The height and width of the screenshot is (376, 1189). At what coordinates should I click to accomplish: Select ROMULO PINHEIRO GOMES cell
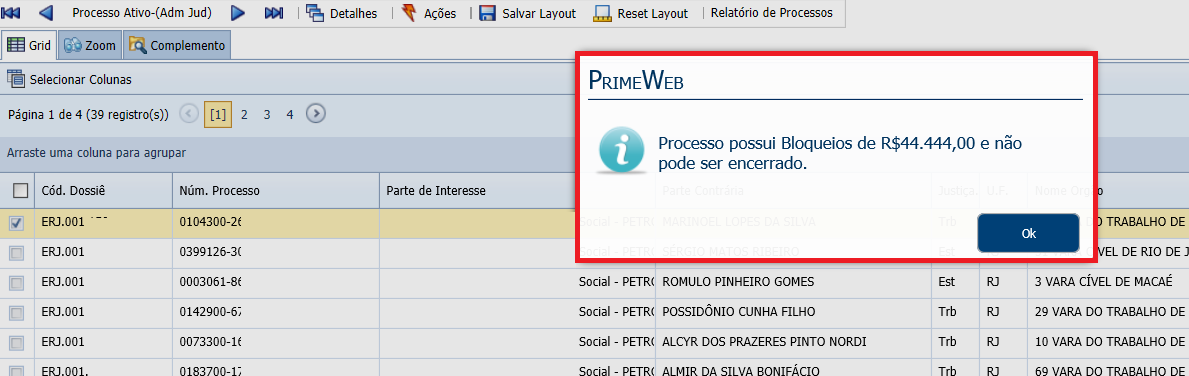793,282
